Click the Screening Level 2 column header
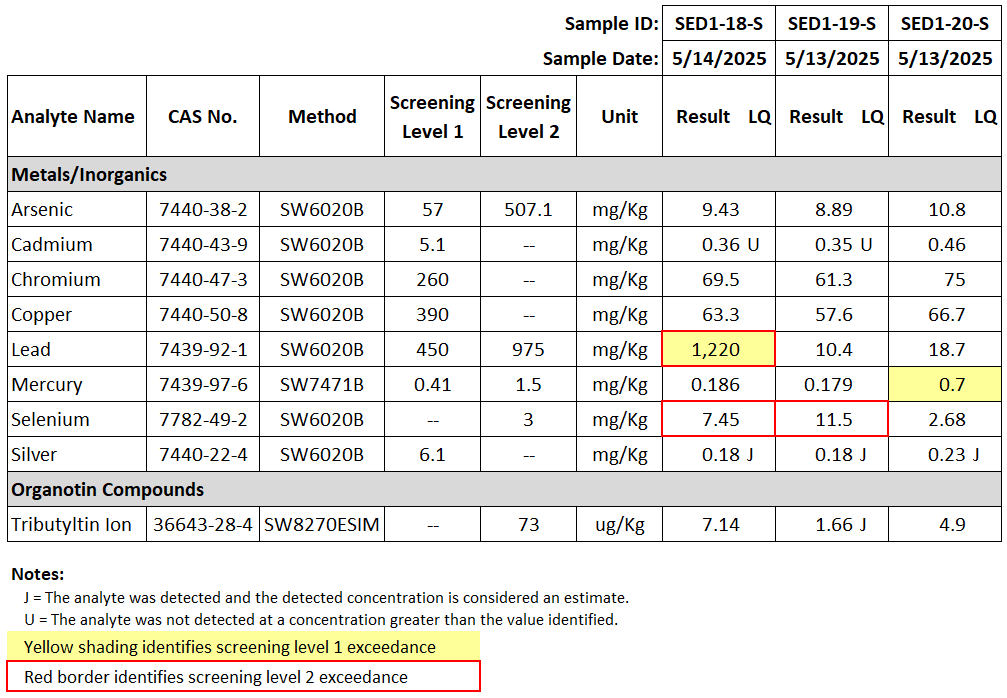Image resolution: width=1007 pixels, height=698 pixels. click(x=528, y=115)
